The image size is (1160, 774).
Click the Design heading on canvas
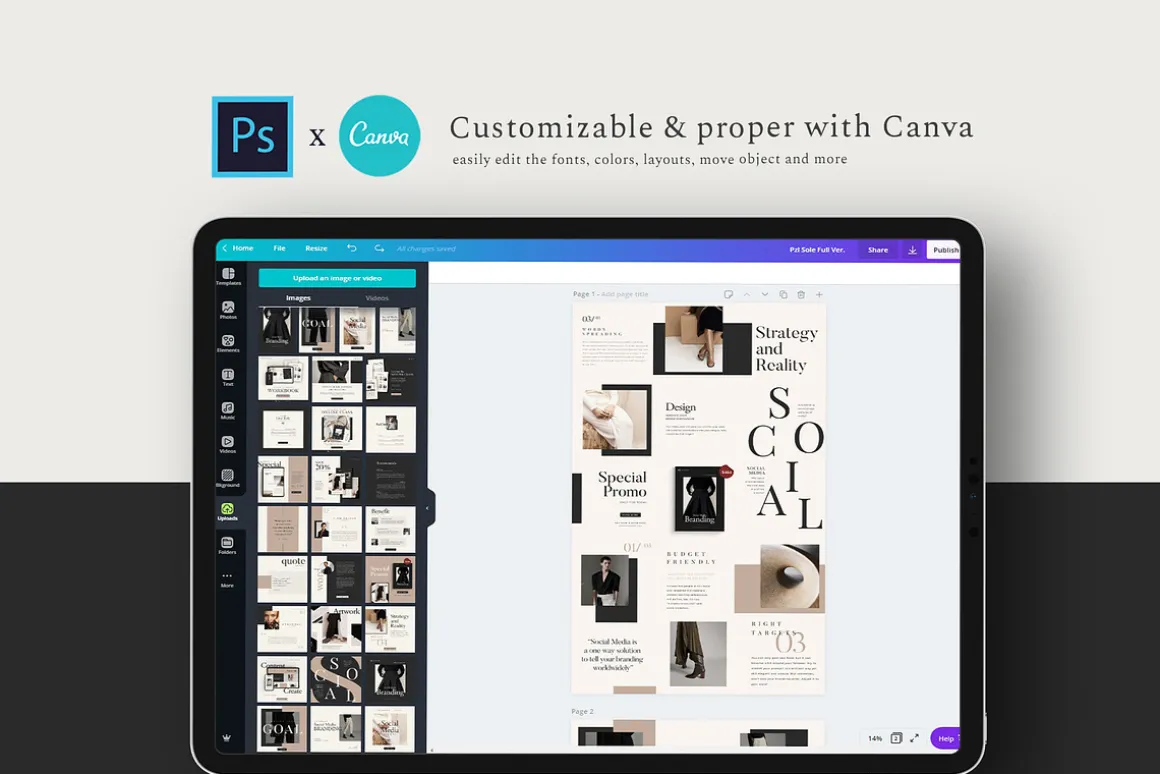click(x=680, y=407)
